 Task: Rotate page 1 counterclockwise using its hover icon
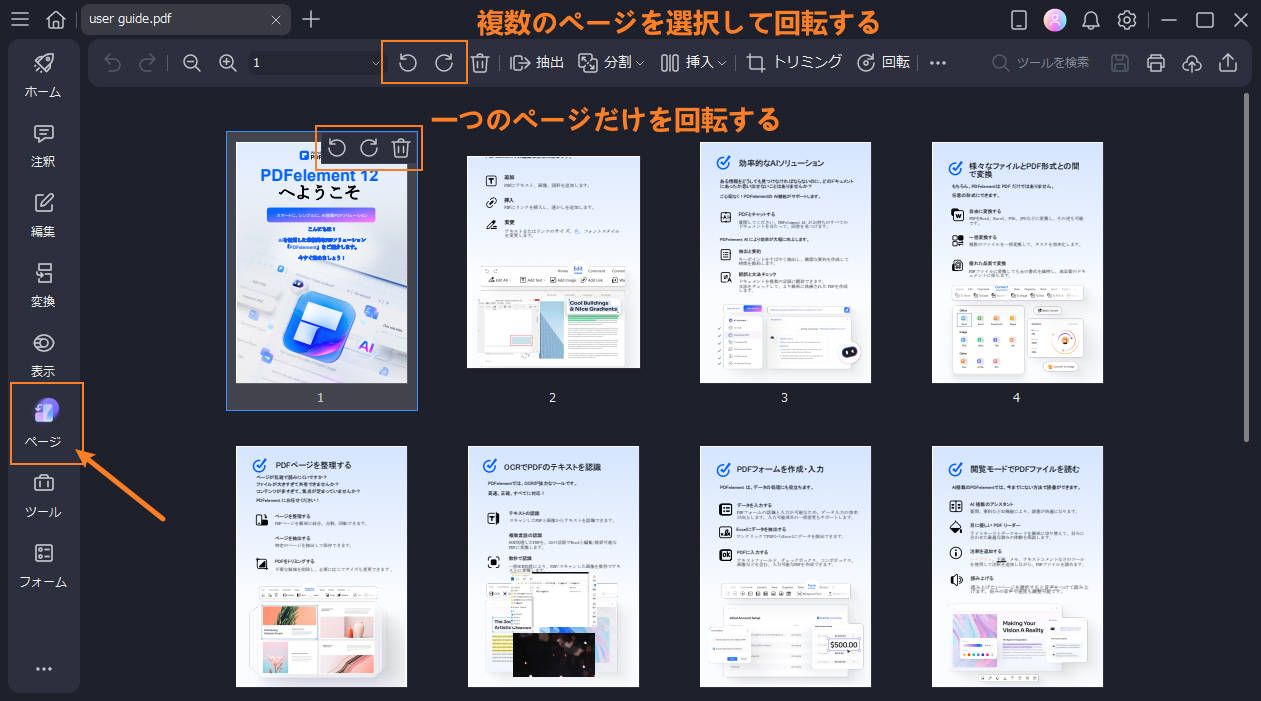pyautogui.click(x=337, y=147)
